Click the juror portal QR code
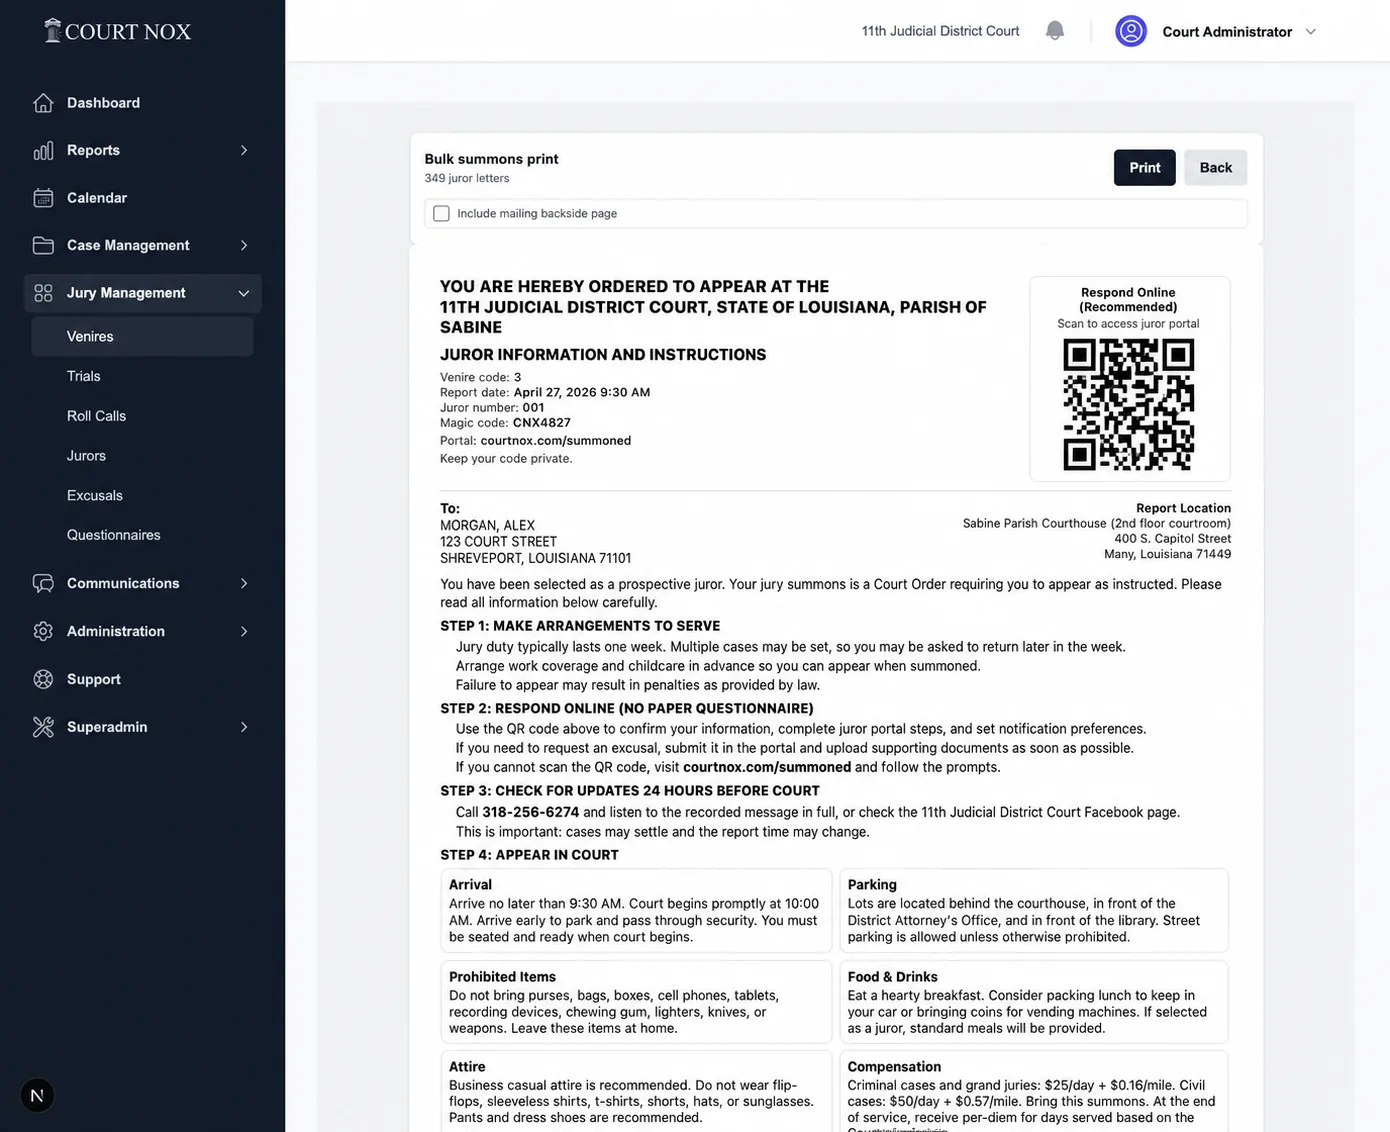This screenshot has width=1390, height=1132. coord(1129,404)
